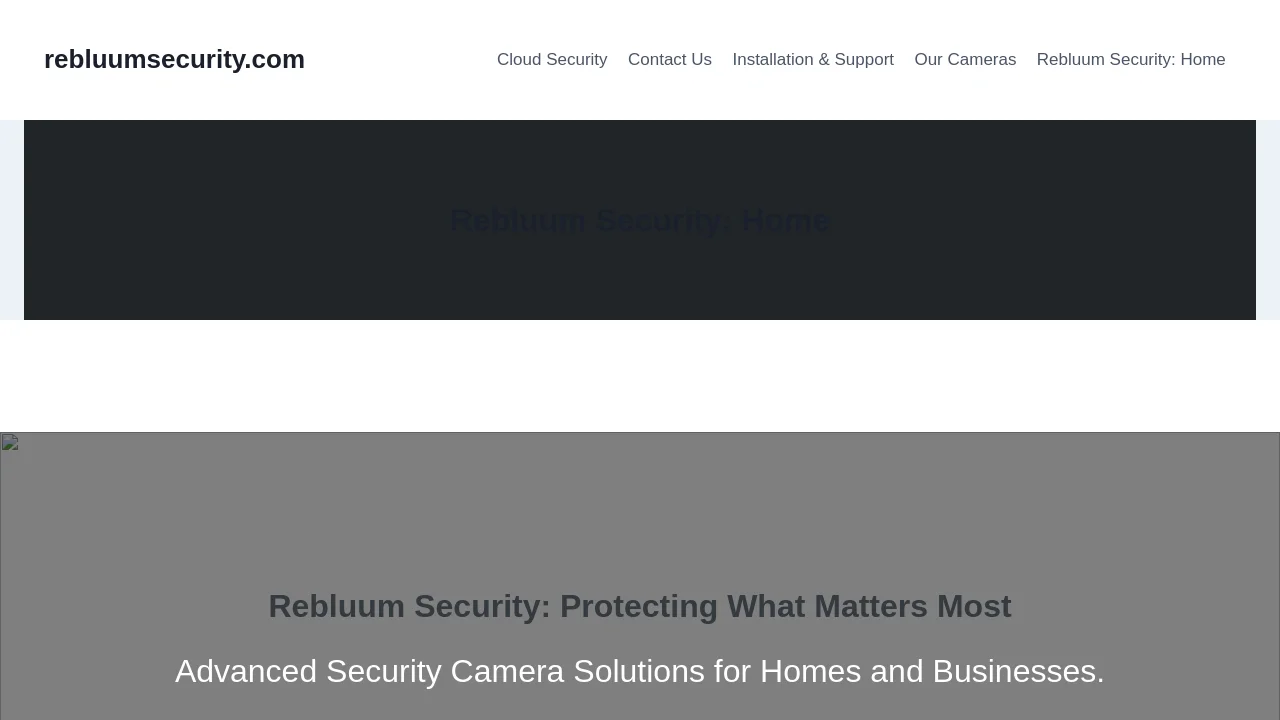1280x720 pixels.
Task: Click the light blue strip left of banner
Action: 11,220
